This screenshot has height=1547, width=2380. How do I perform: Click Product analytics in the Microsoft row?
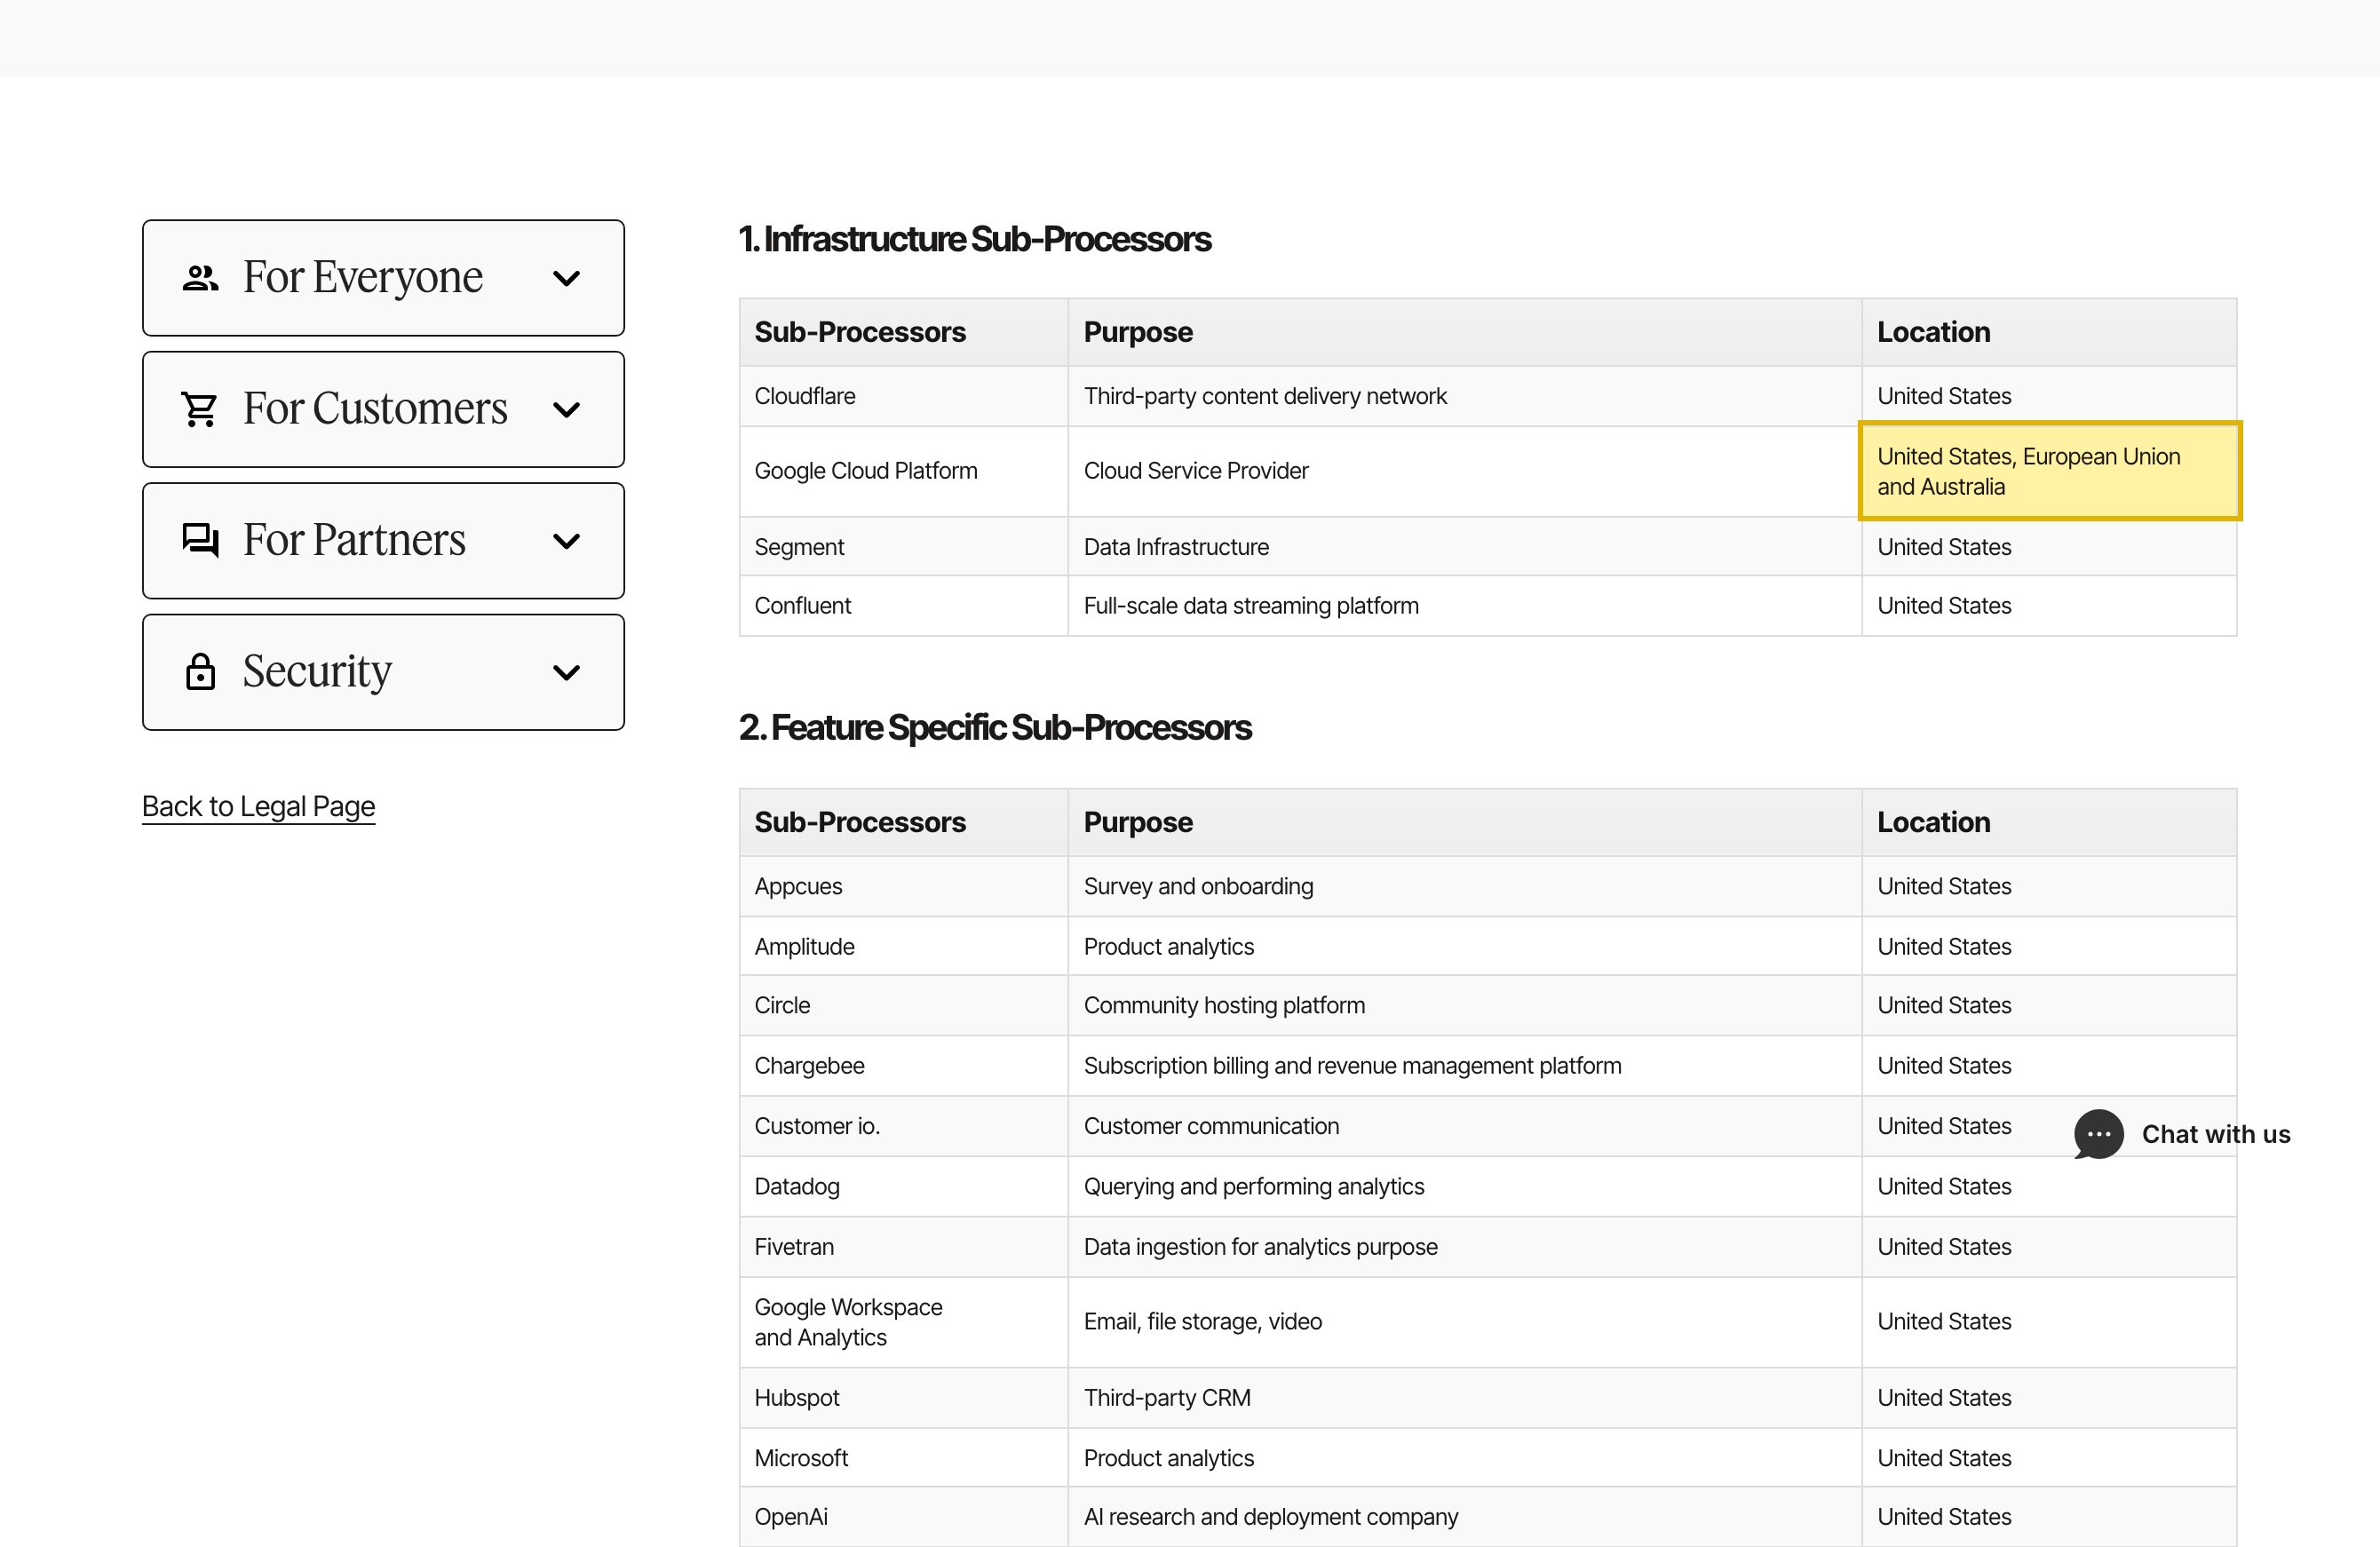(x=1168, y=1458)
